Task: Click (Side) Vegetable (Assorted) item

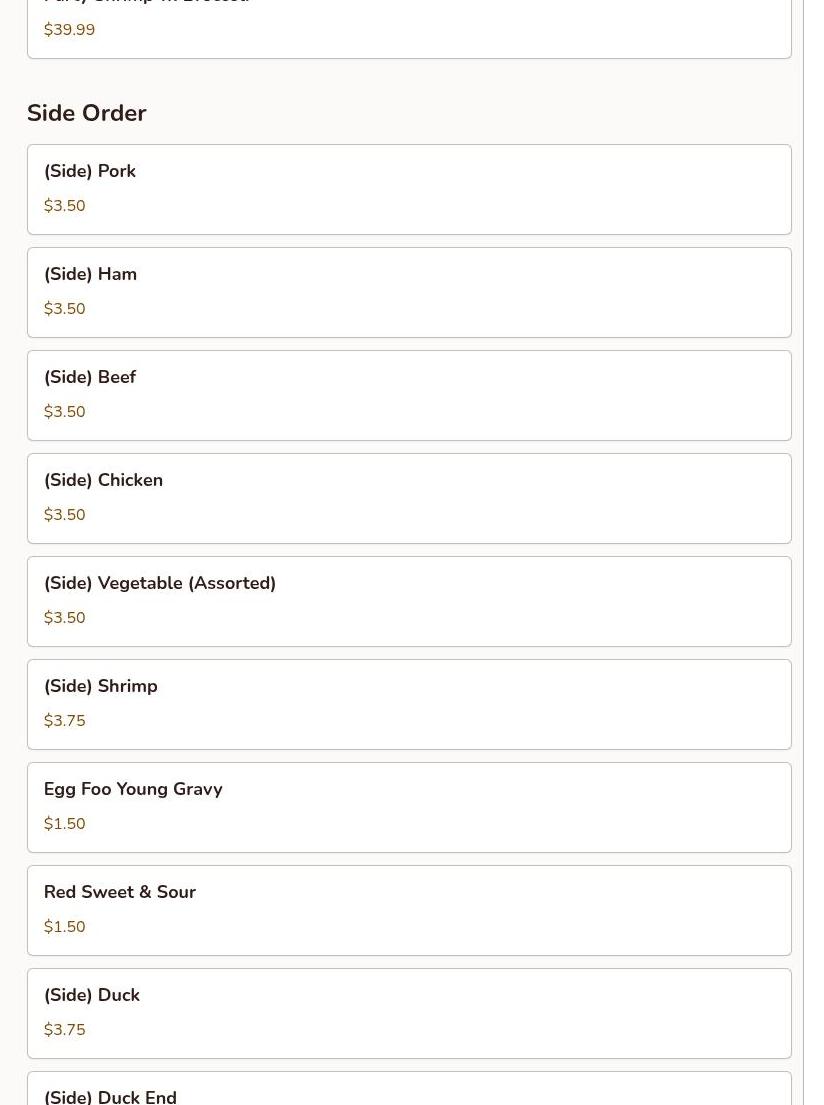Action: click(x=409, y=601)
